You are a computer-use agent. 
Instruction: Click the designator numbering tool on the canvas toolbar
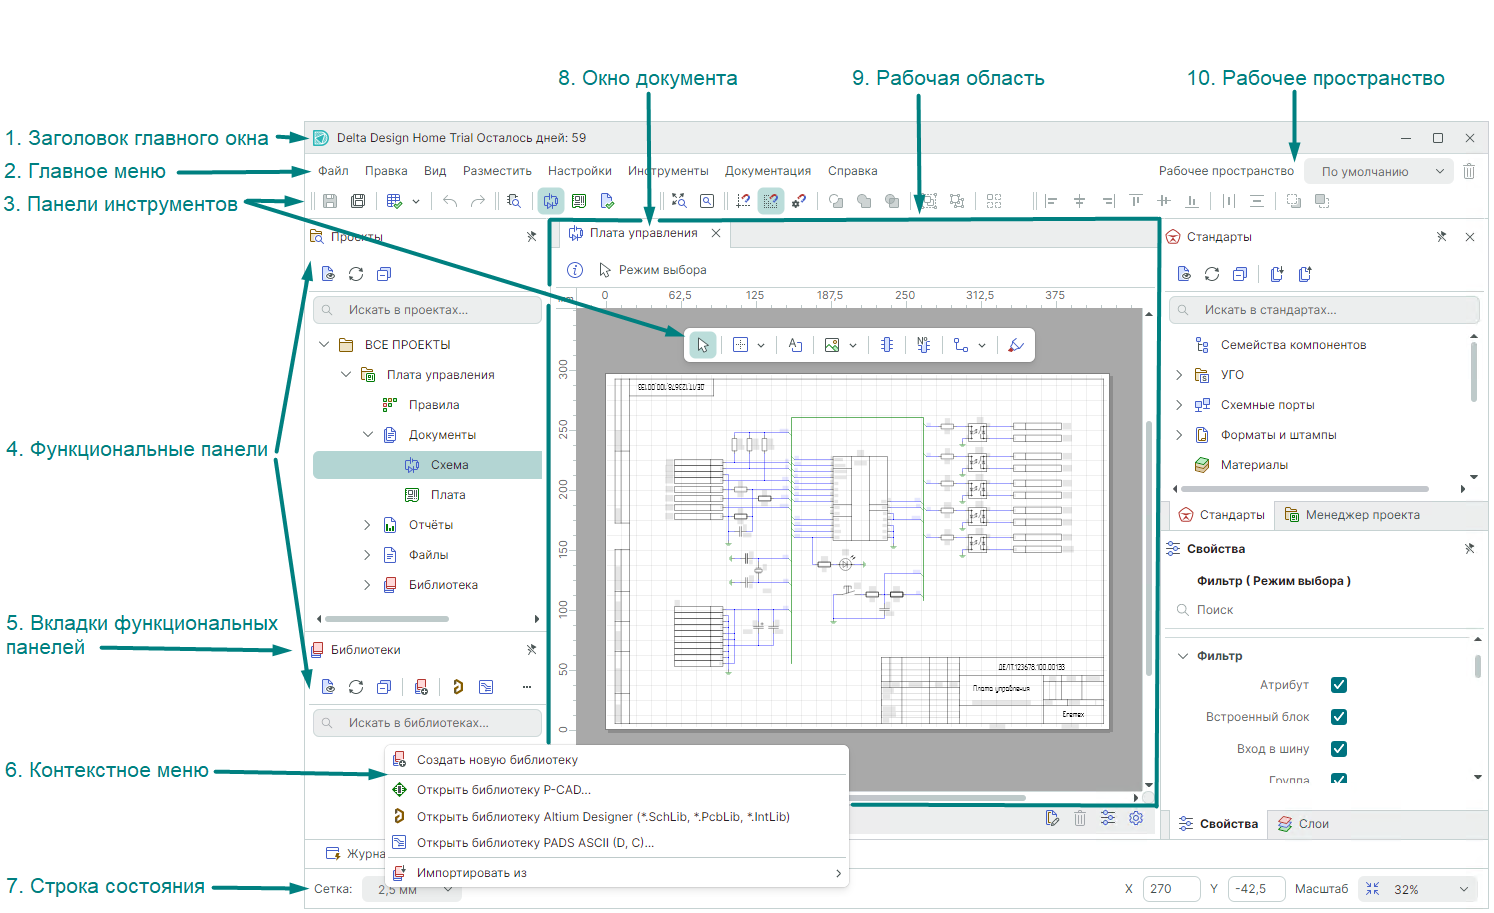[923, 345]
